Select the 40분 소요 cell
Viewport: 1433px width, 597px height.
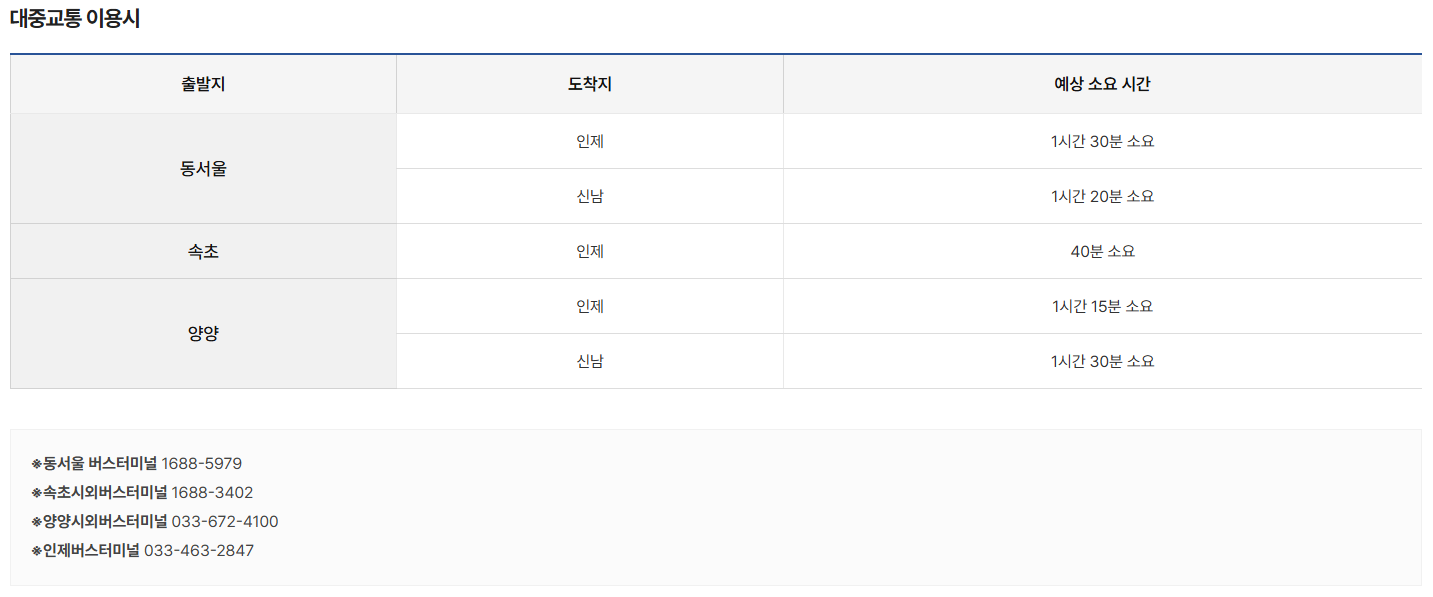(1102, 251)
